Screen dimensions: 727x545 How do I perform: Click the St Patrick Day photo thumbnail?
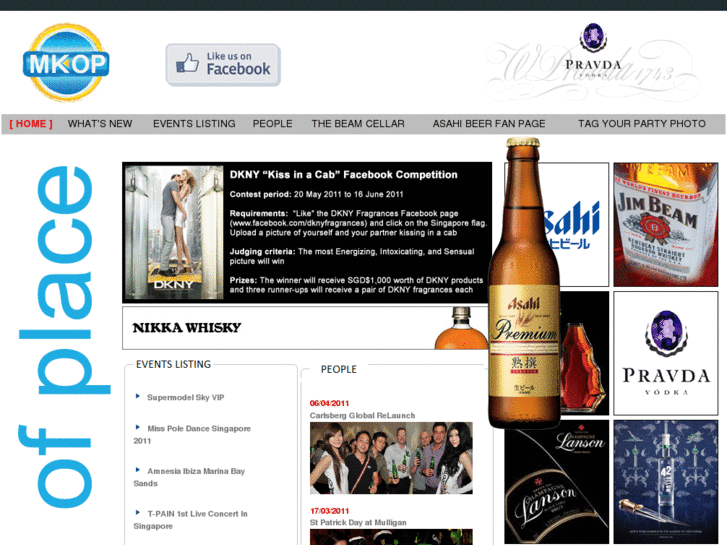391,537
